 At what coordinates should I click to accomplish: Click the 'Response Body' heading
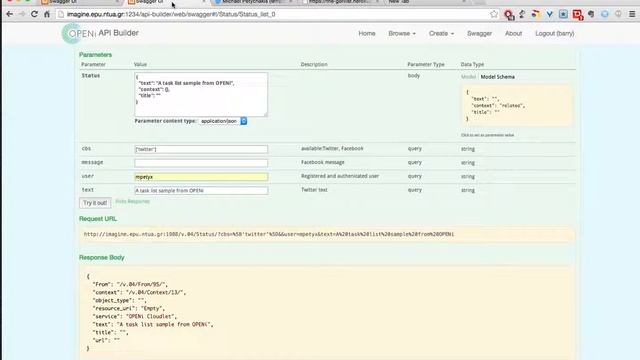pos(102,258)
